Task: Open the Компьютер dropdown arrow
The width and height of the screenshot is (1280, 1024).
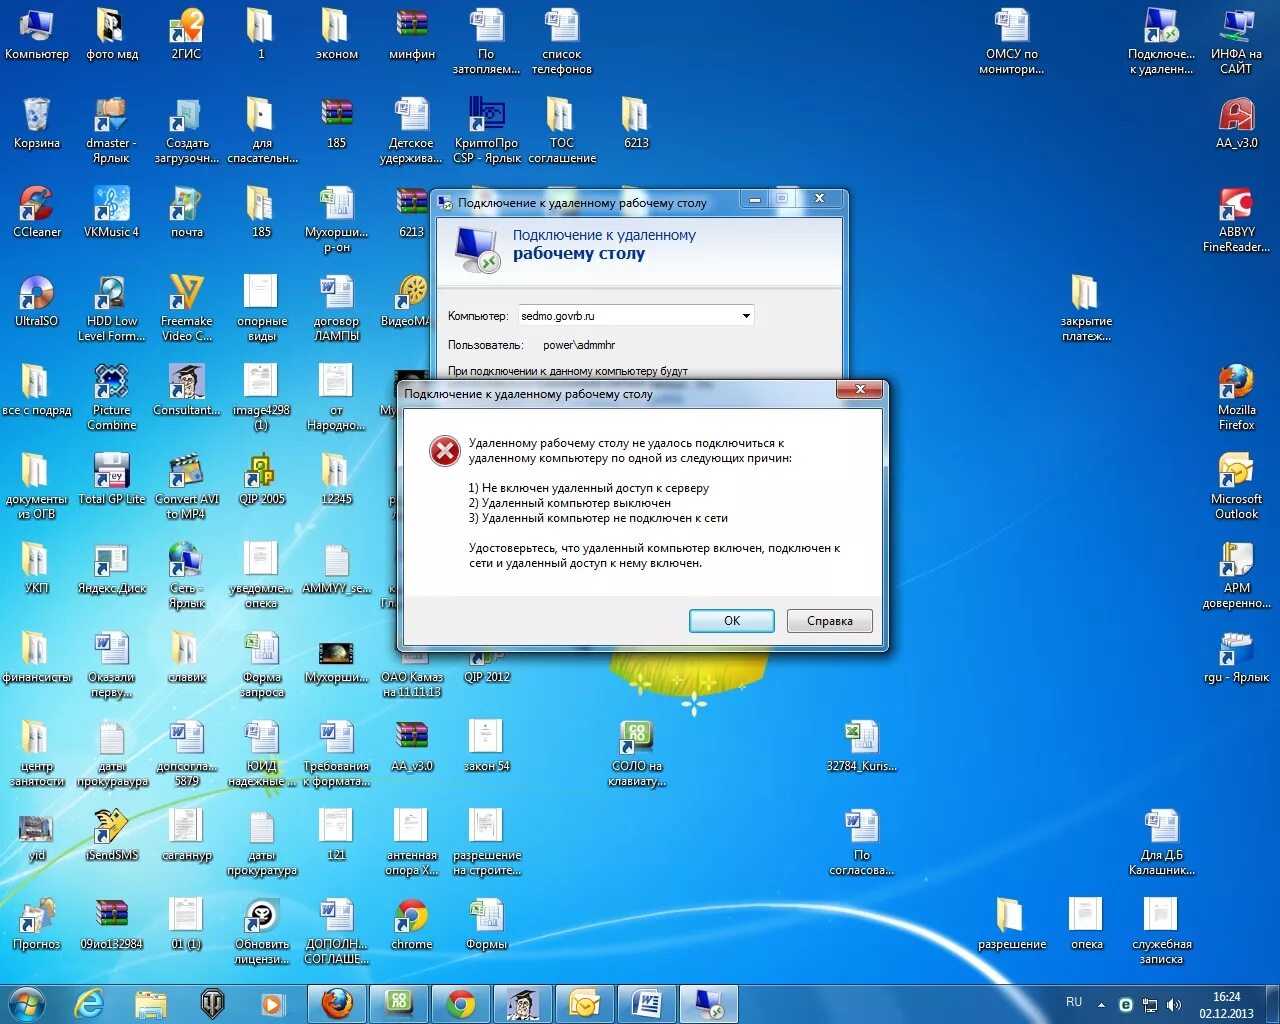Action: click(746, 316)
